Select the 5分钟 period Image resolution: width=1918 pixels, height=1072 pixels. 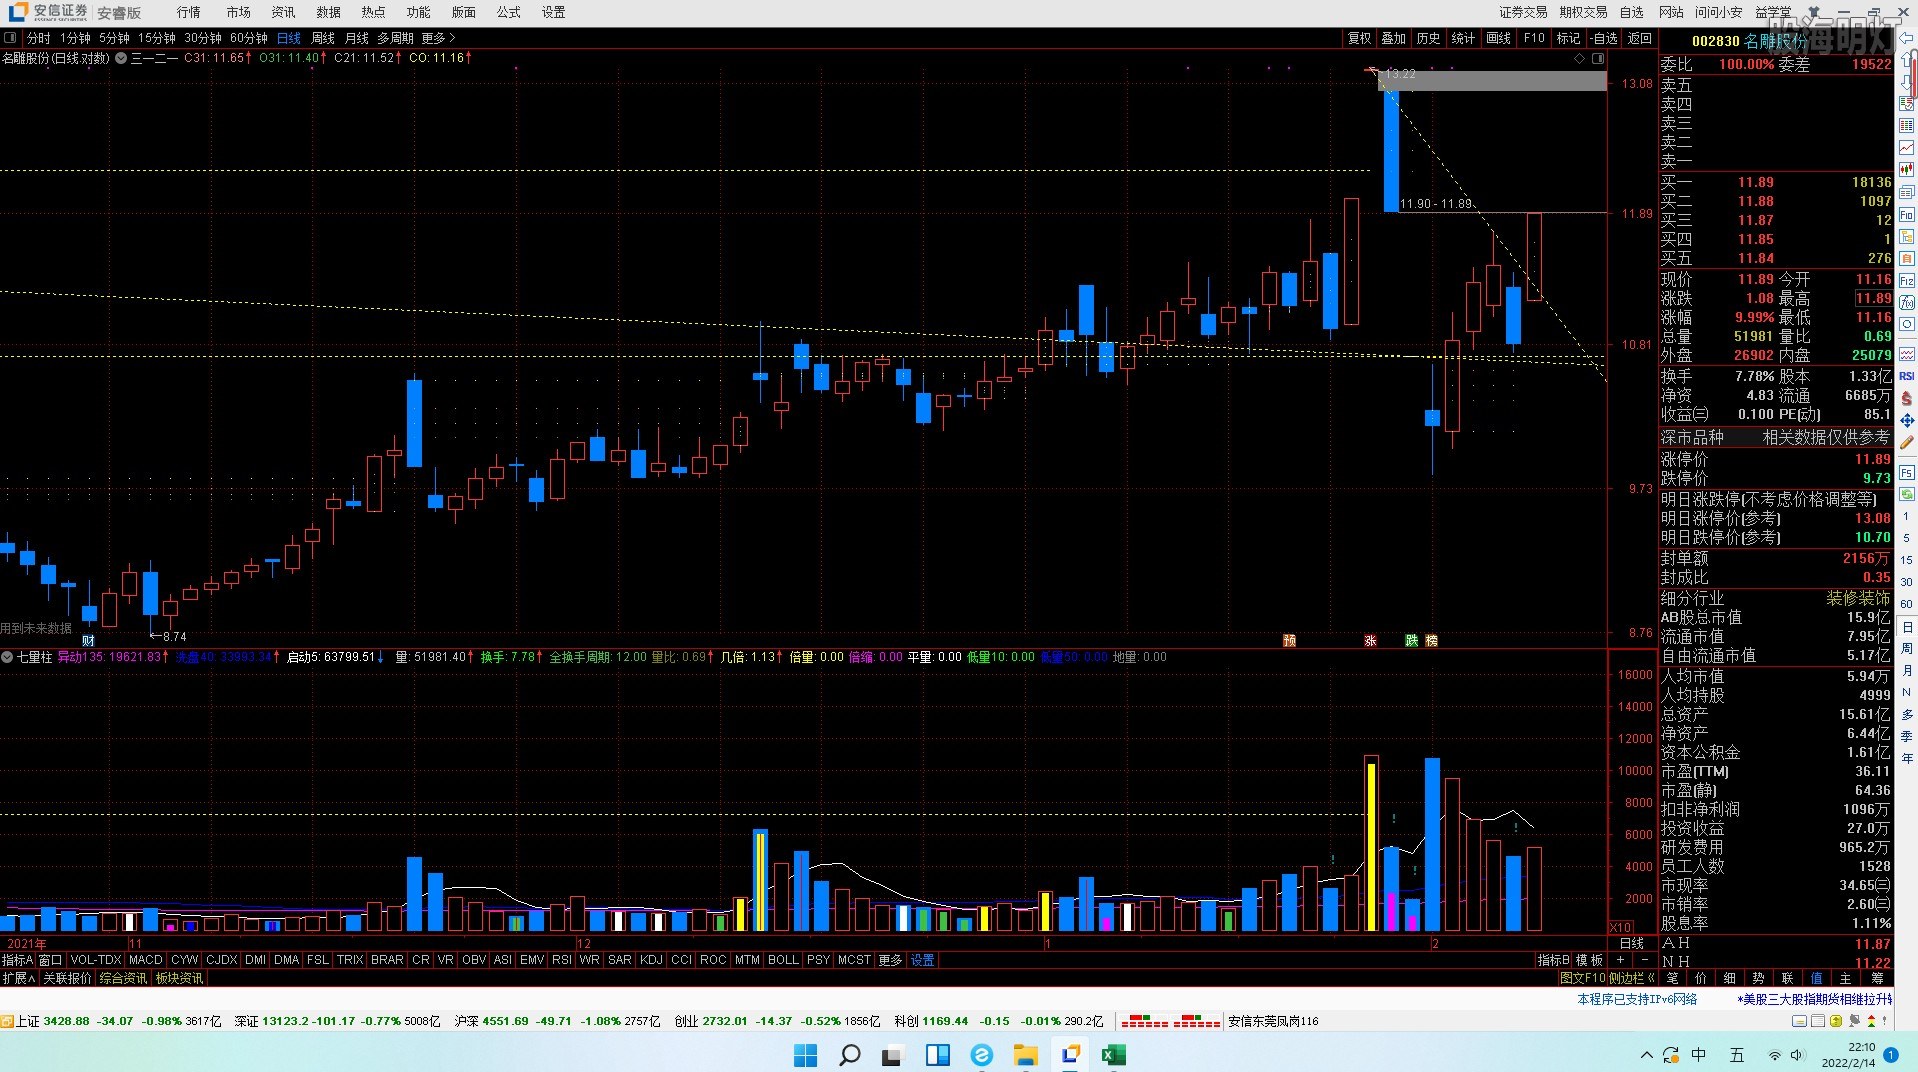tap(114, 38)
